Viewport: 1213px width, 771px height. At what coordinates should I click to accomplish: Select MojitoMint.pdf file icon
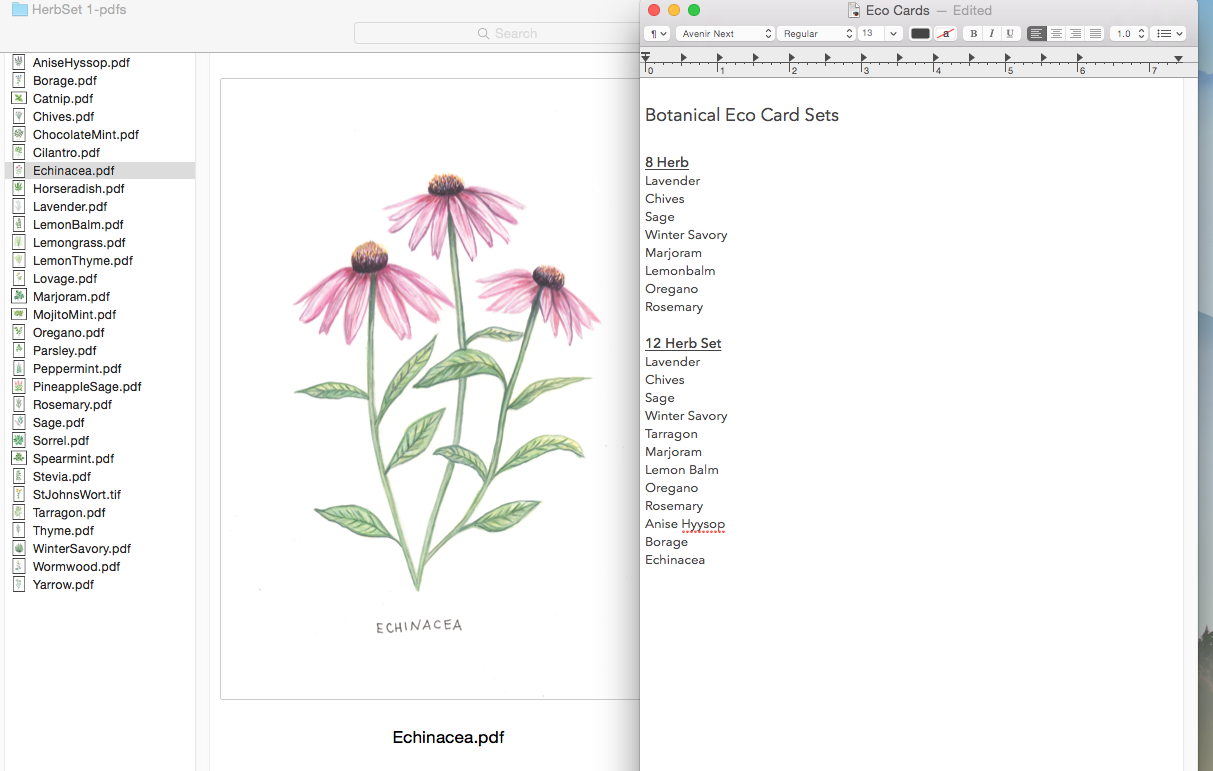[x=19, y=314]
